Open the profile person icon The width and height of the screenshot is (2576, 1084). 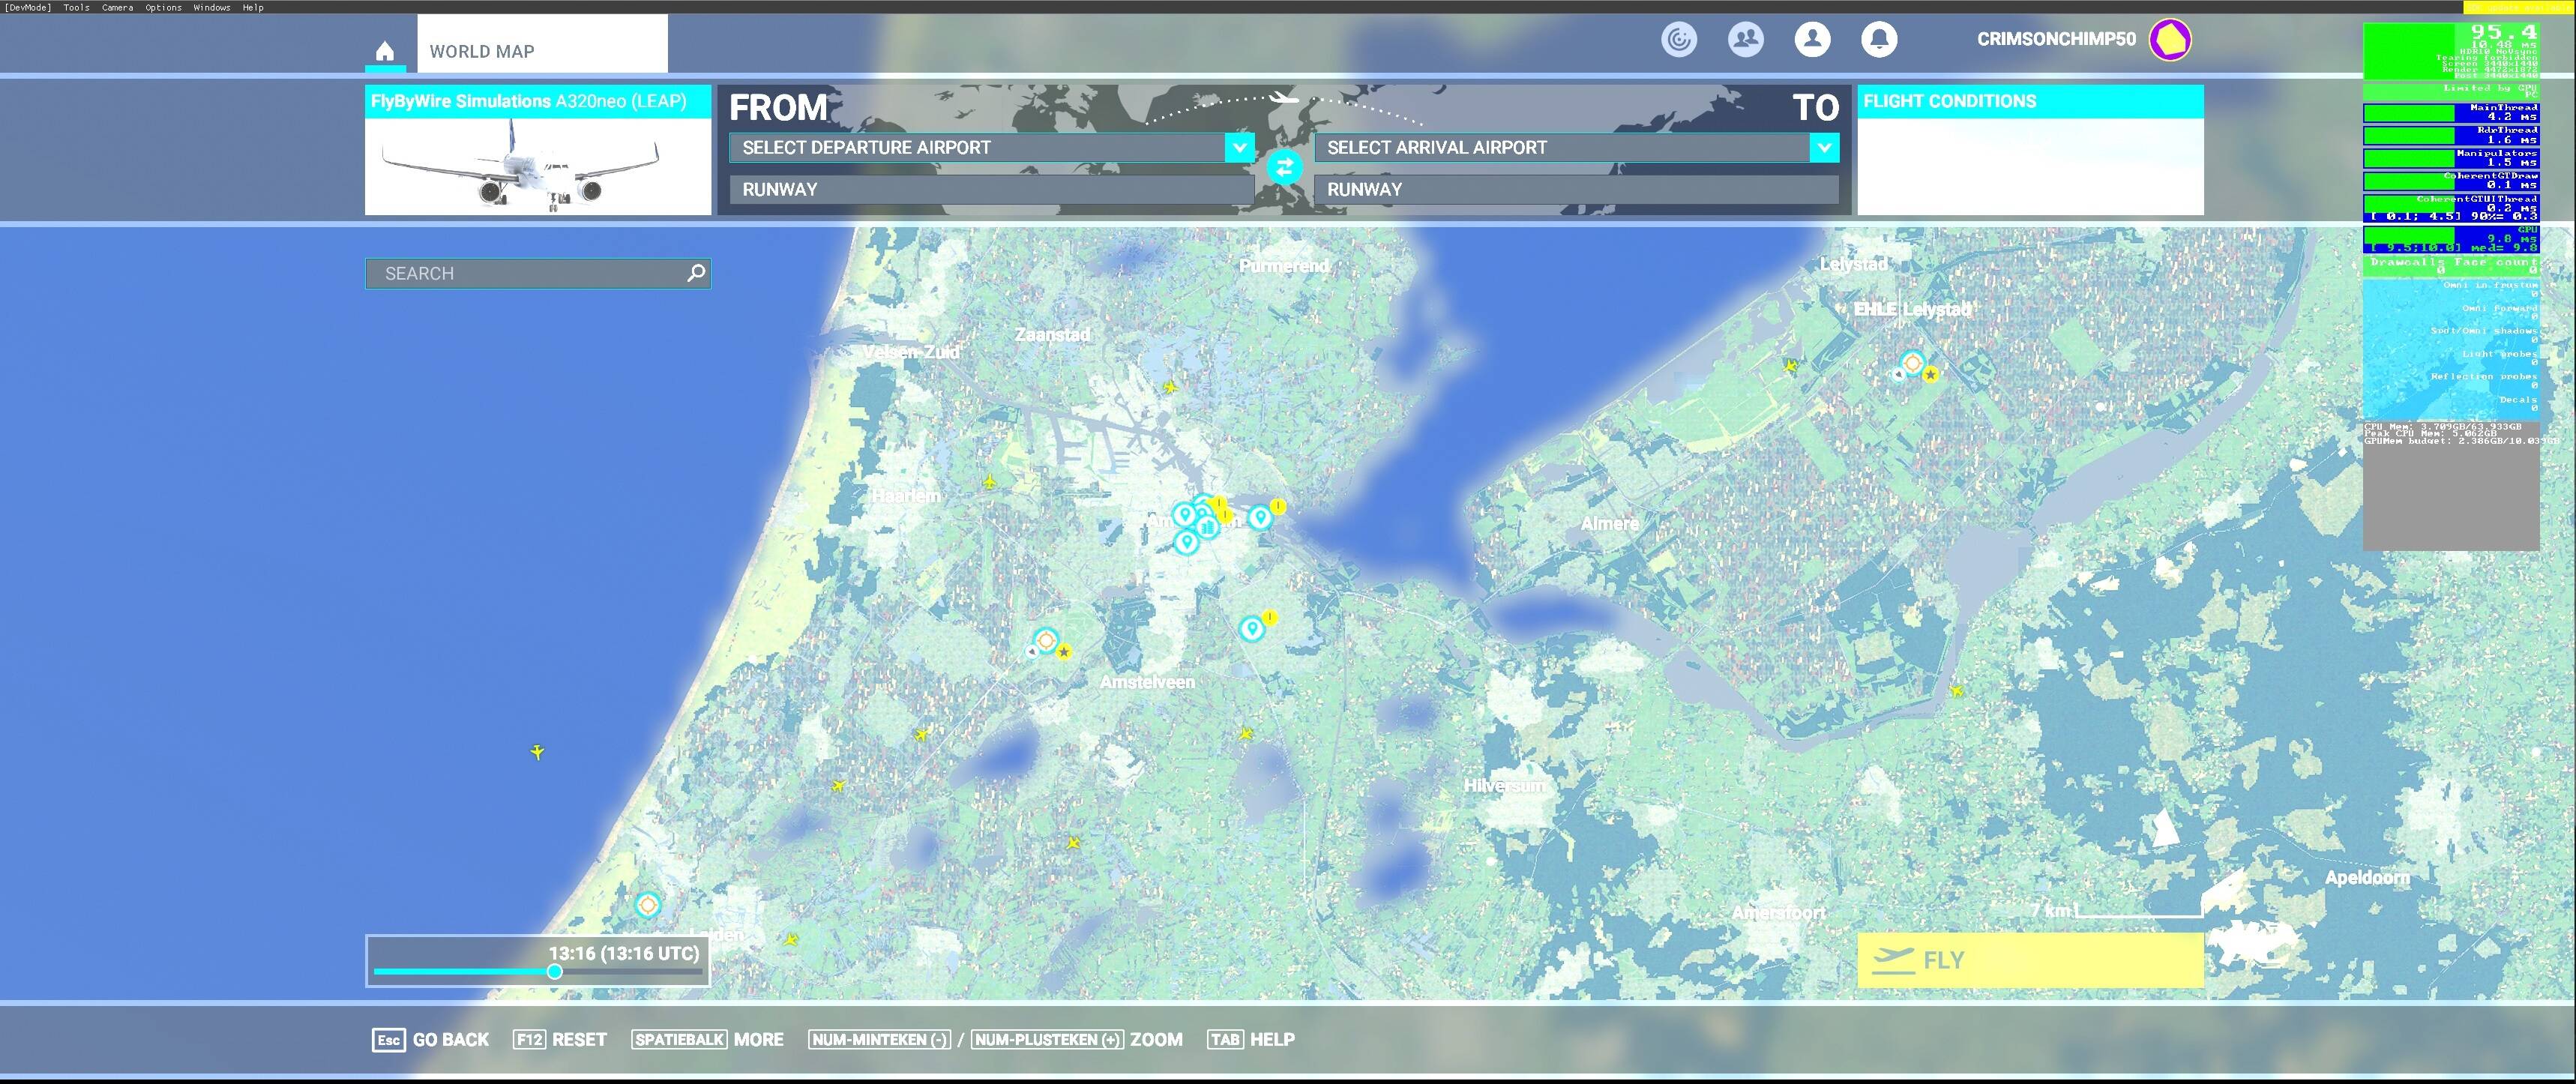(x=1812, y=39)
